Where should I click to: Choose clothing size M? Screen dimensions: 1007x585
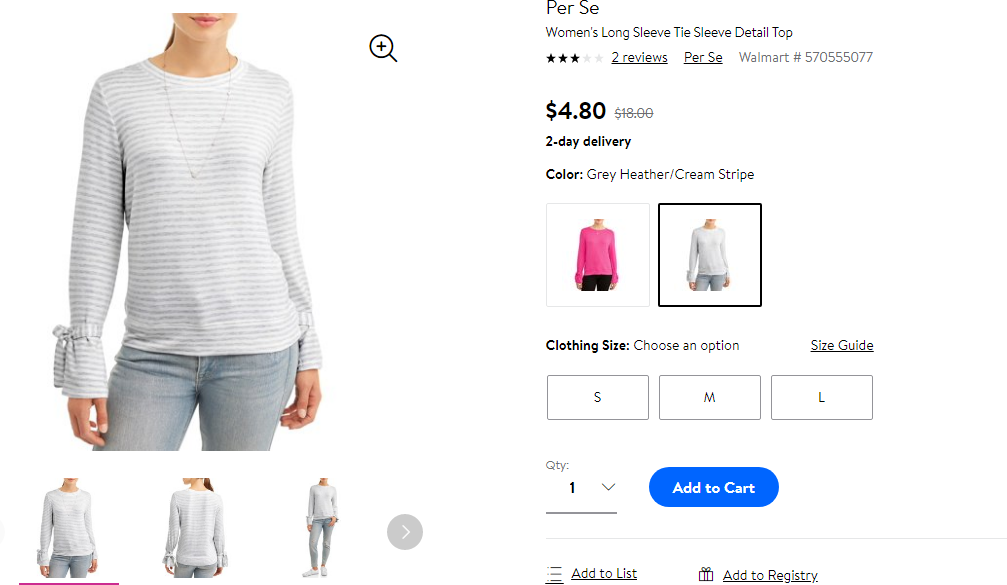[710, 397]
